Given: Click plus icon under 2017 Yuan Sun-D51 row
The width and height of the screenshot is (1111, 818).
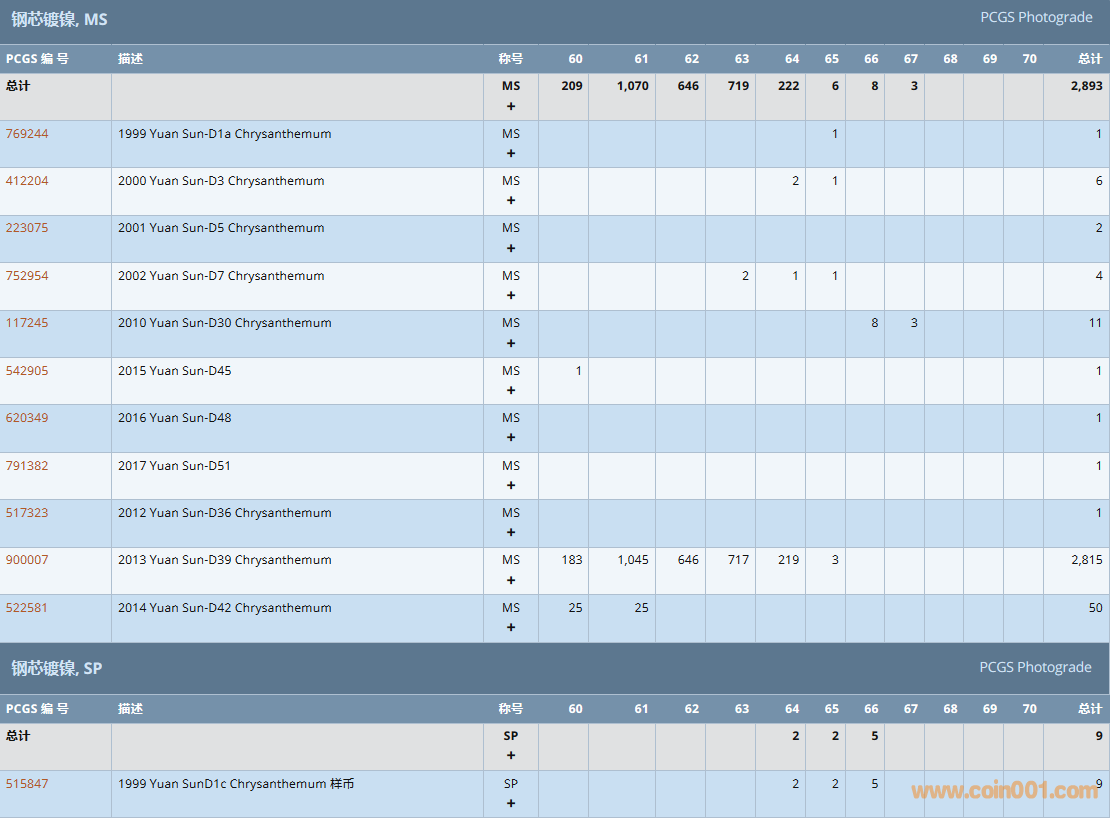Looking at the screenshot, I should (511, 485).
